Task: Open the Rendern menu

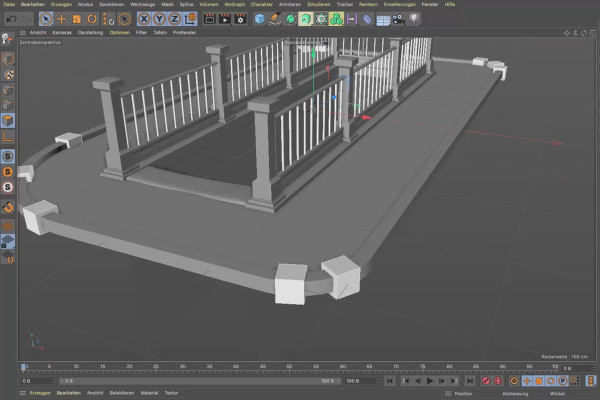Action: click(368, 4)
